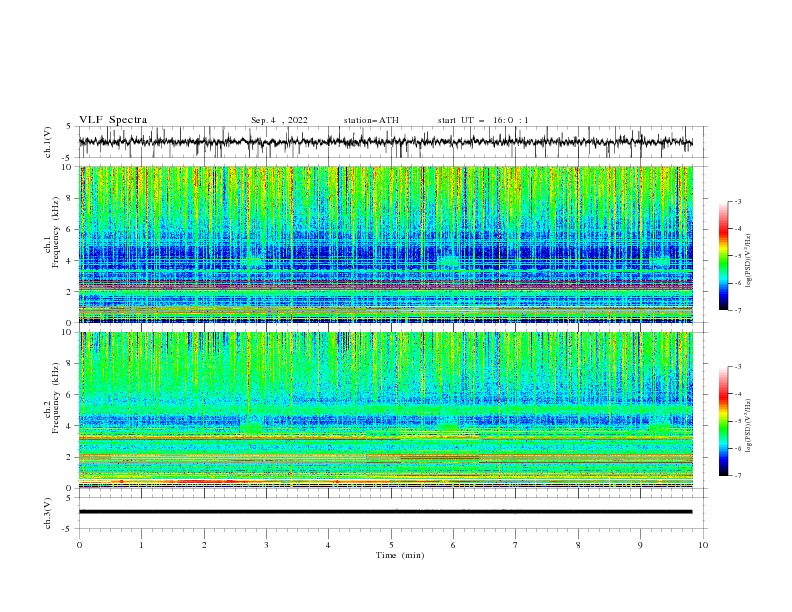This screenshot has width=792, height=612.
Task: Click time axis tick label "9"
Action: 640,545
